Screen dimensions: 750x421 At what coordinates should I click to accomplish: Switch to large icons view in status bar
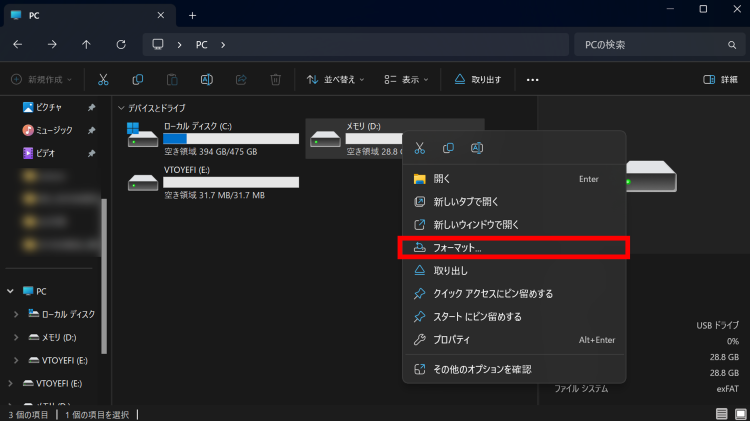pos(740,414)
